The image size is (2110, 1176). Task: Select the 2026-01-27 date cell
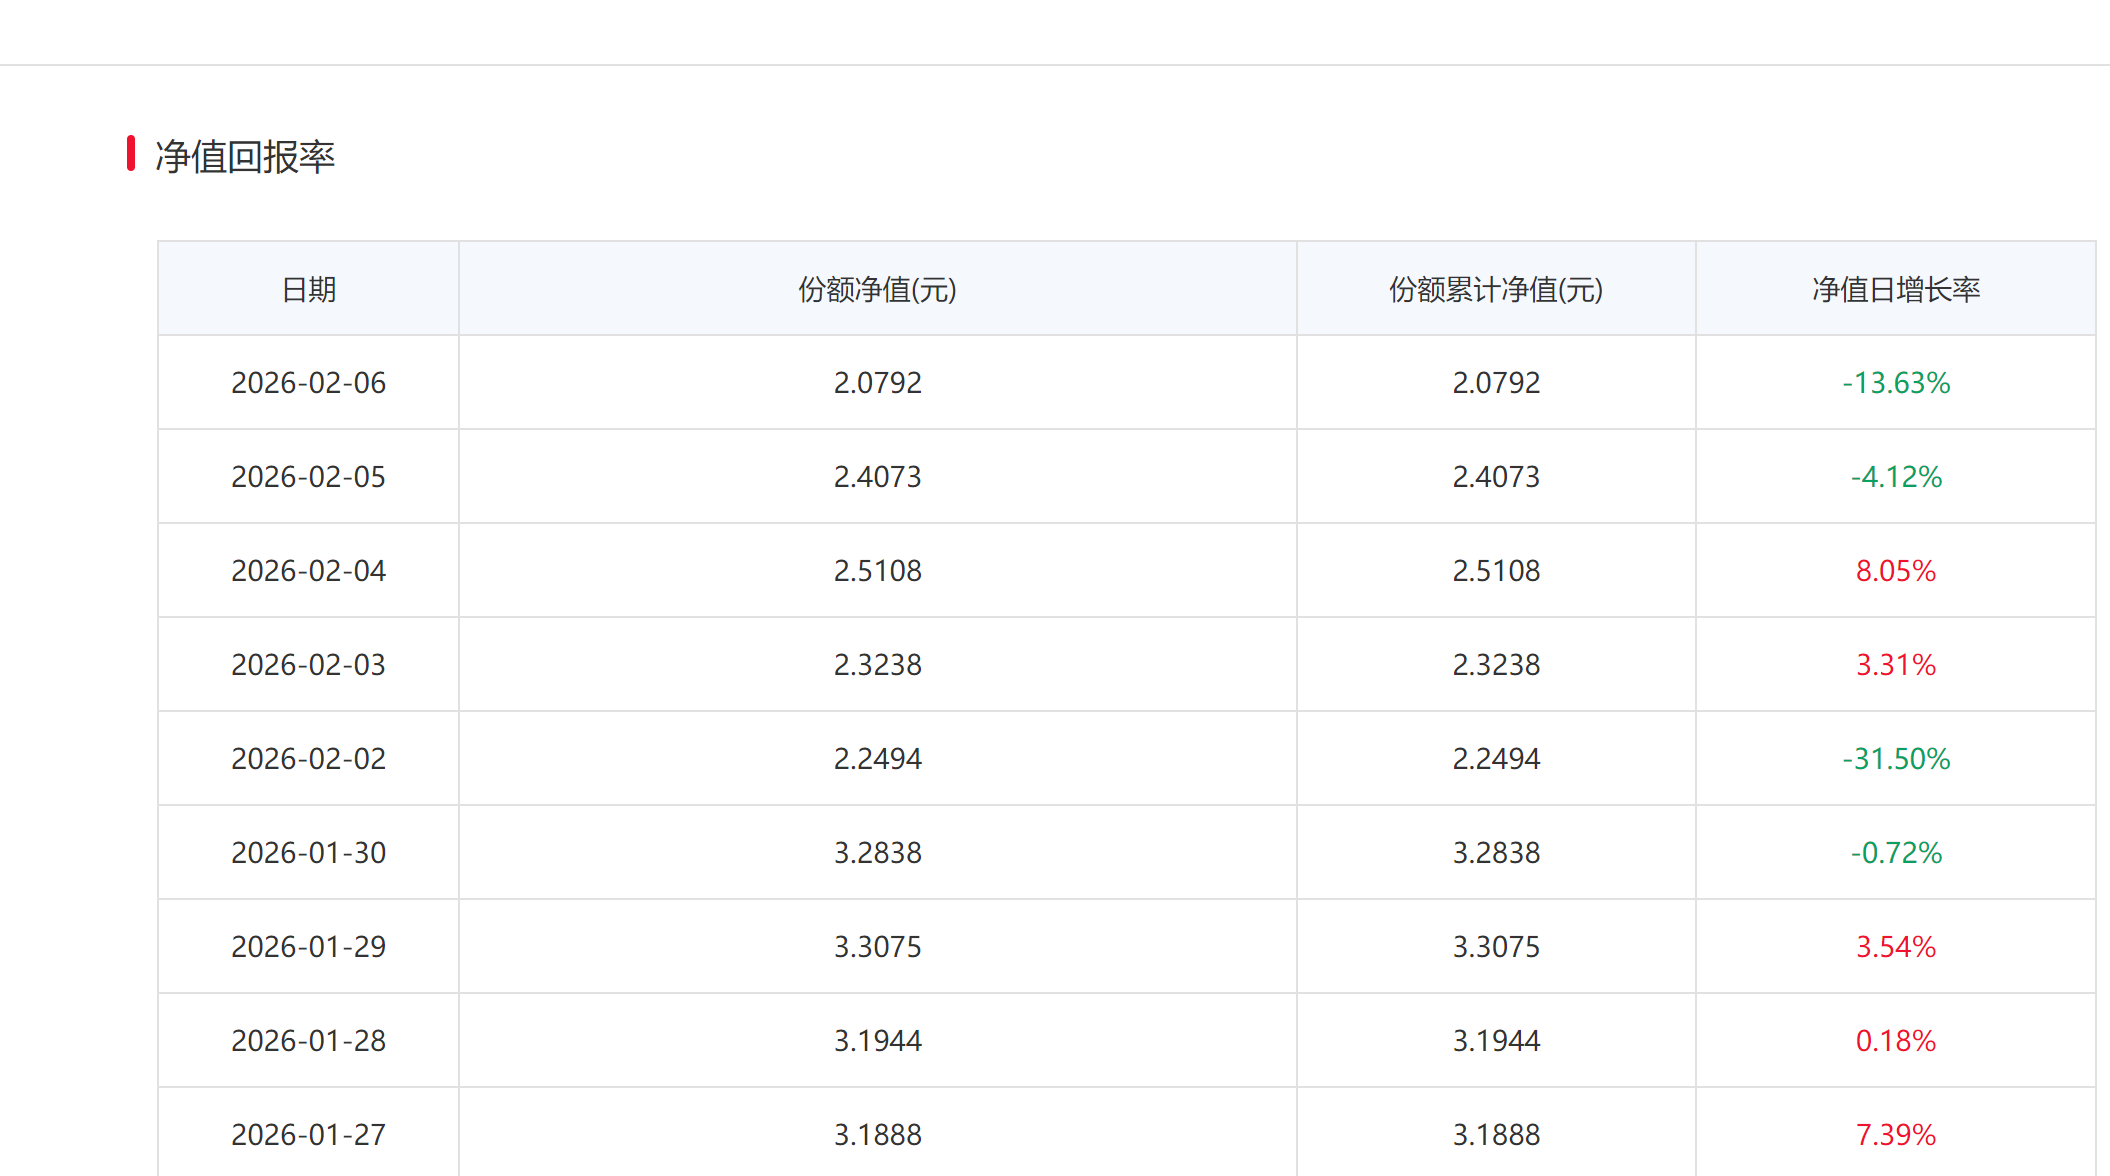[308, 1135]
